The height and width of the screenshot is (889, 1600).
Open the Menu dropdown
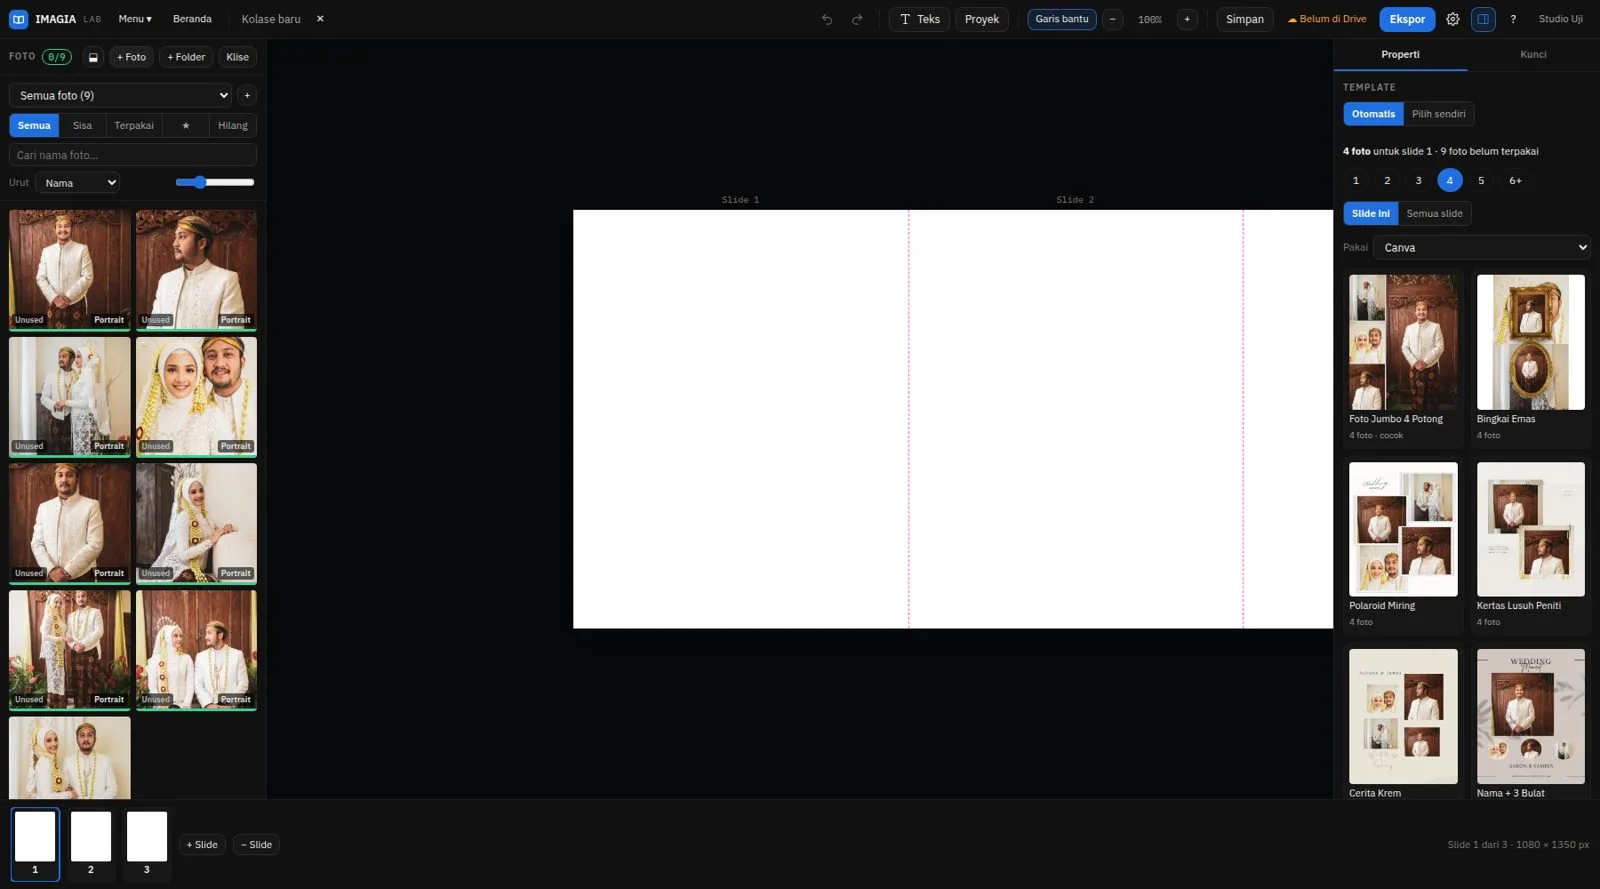pos(135,19)
